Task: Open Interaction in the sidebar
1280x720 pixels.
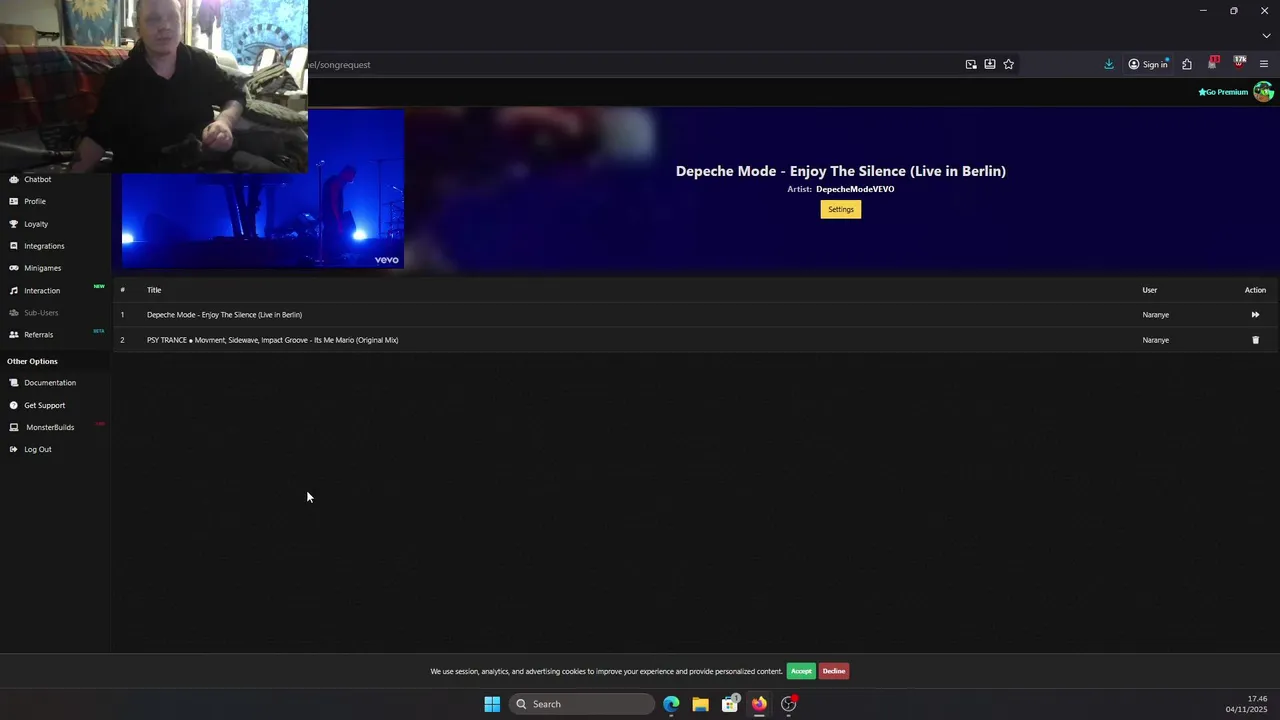Action: tap(42, 290)
